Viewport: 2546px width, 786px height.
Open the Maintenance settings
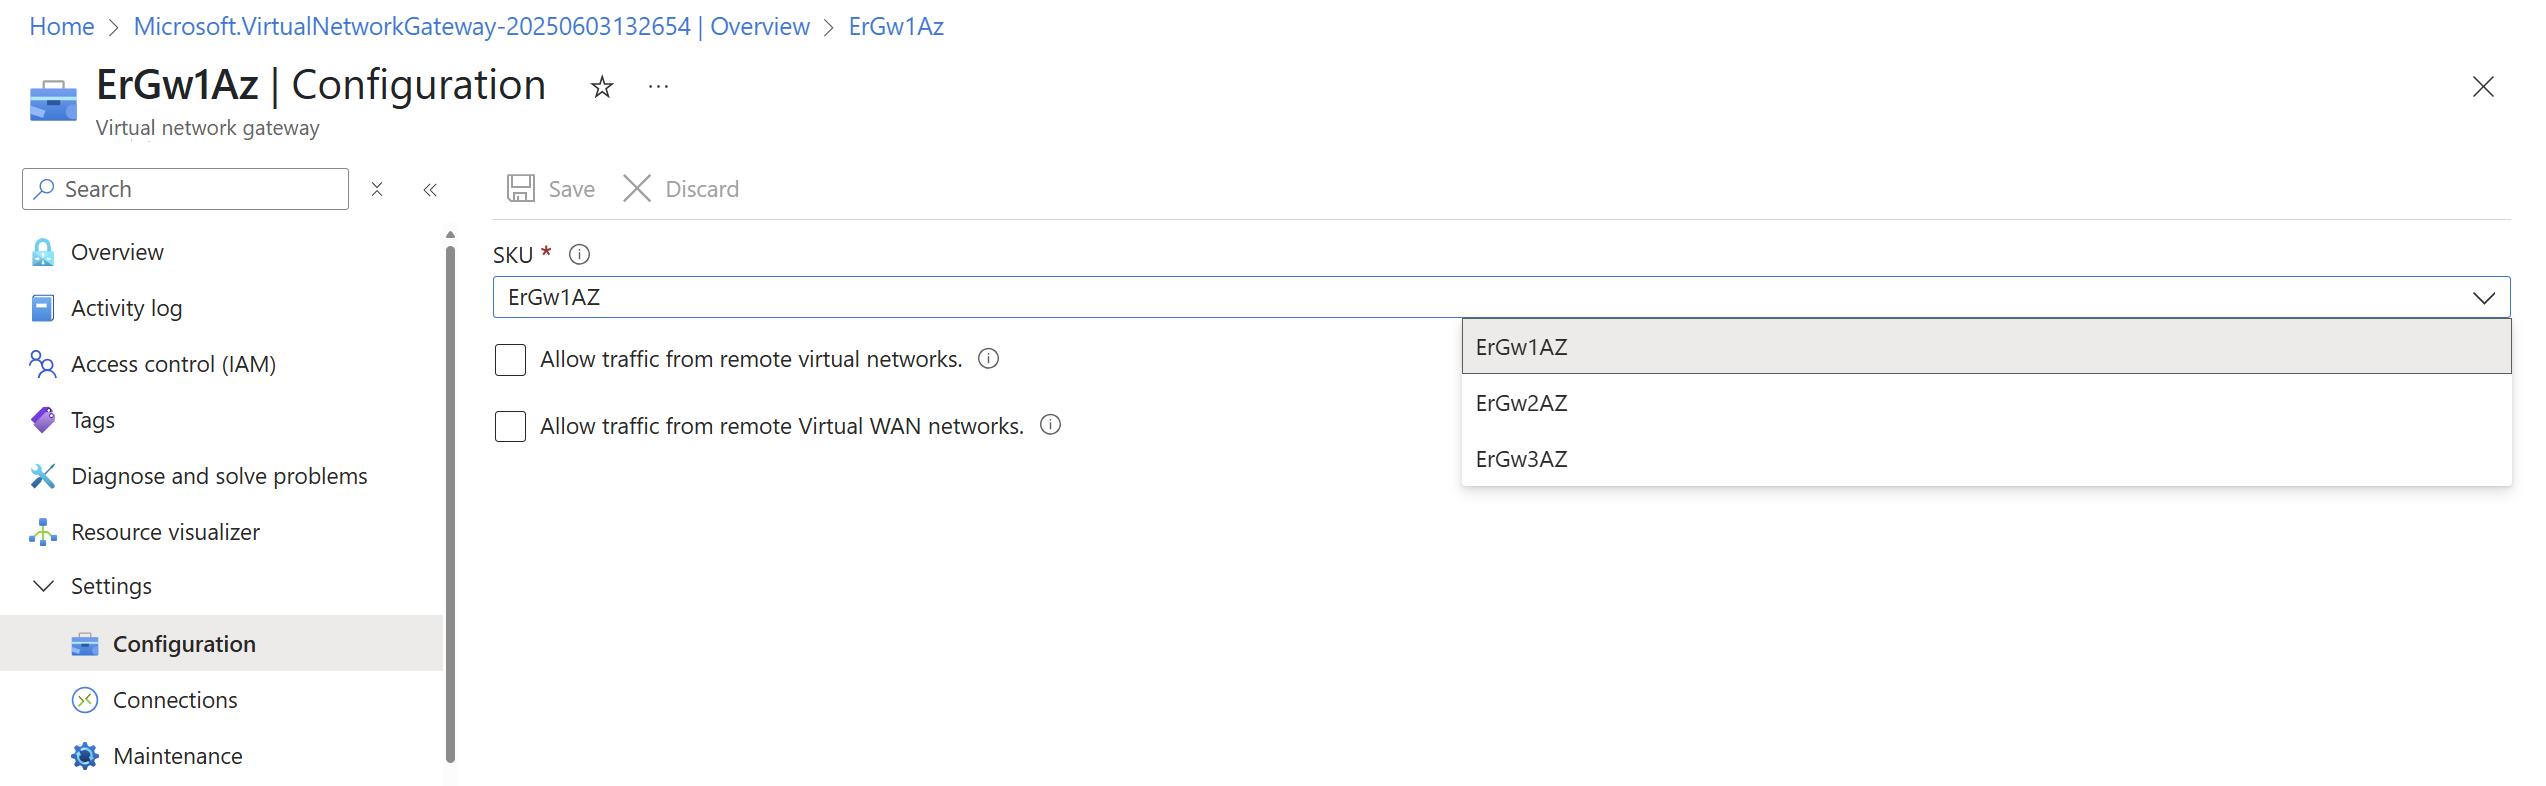178,755
